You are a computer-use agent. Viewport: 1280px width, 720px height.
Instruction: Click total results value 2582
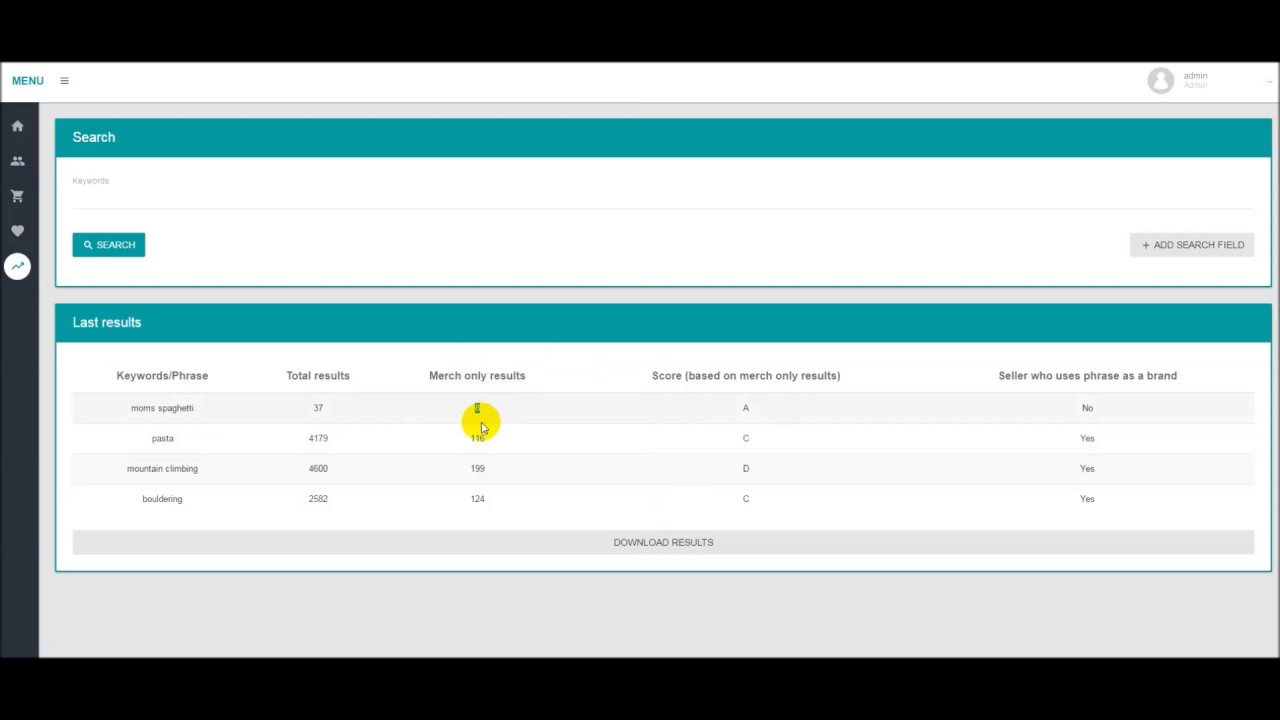click(x=318, y=498)
